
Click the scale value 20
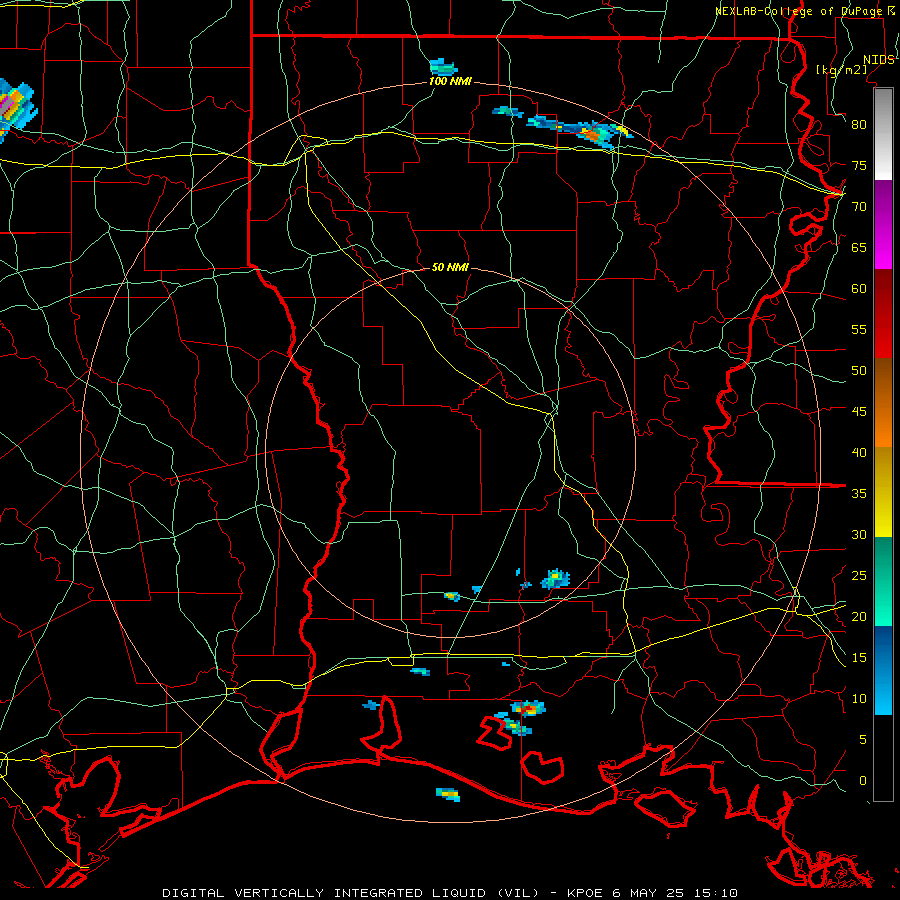(859, 616)
